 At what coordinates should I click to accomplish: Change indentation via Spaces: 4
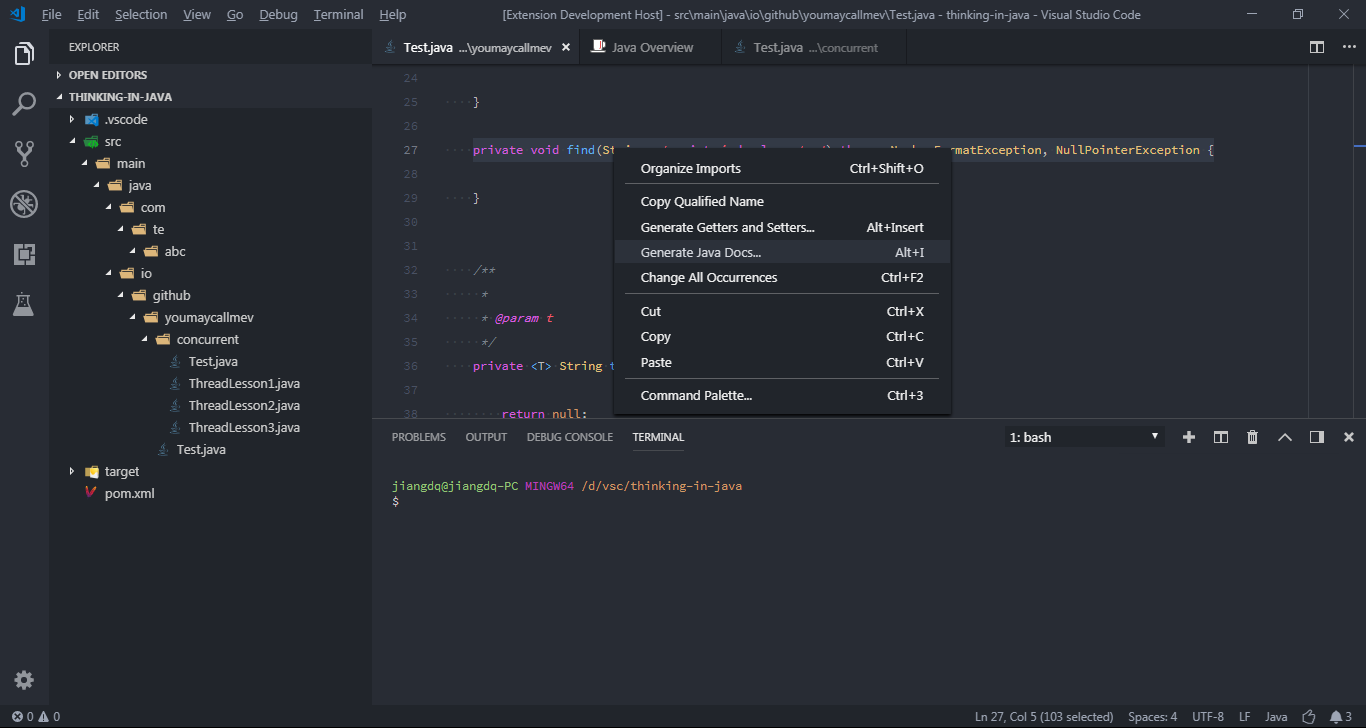(x=1152, y=717)
